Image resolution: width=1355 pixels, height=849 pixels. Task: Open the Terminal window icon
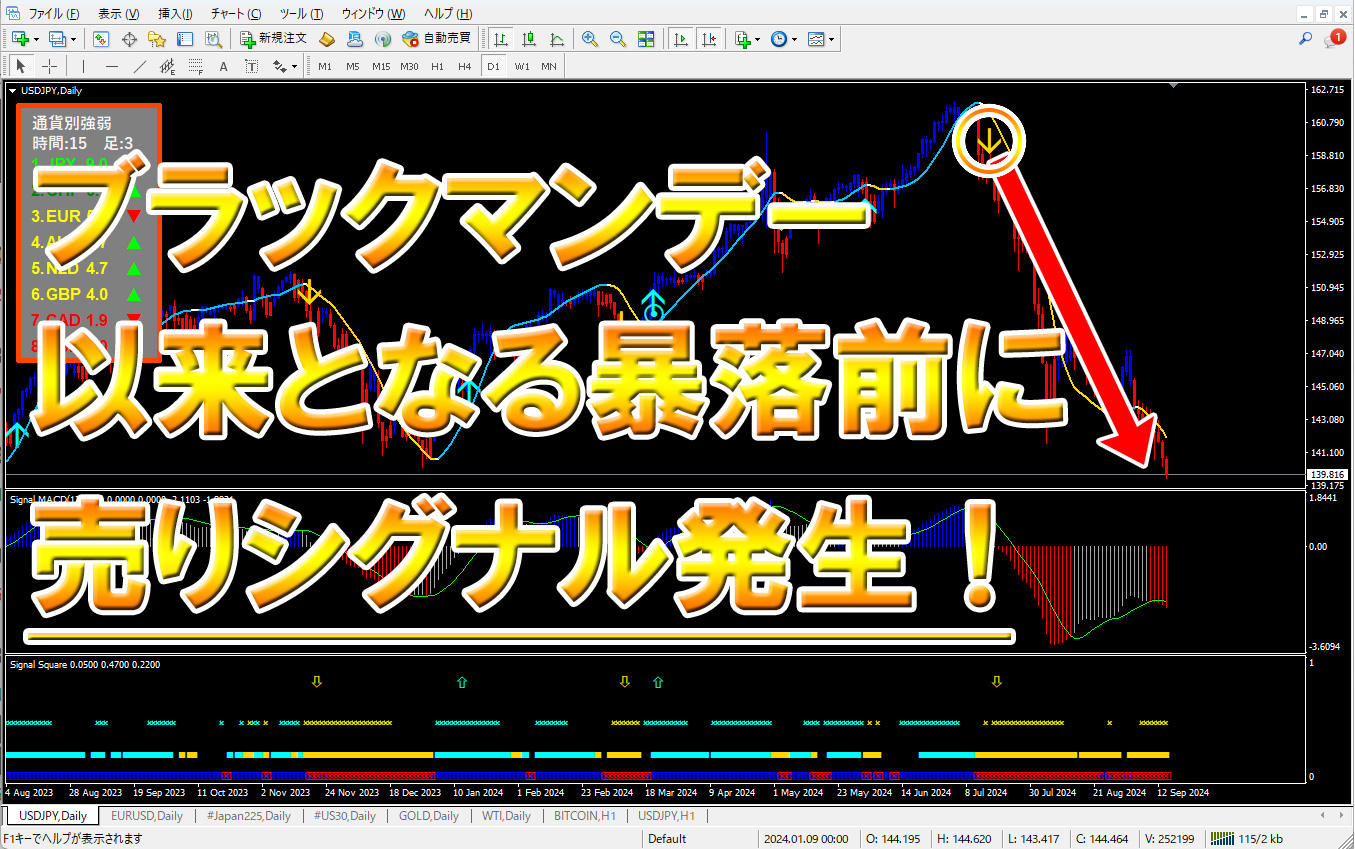tap(185, 39)
